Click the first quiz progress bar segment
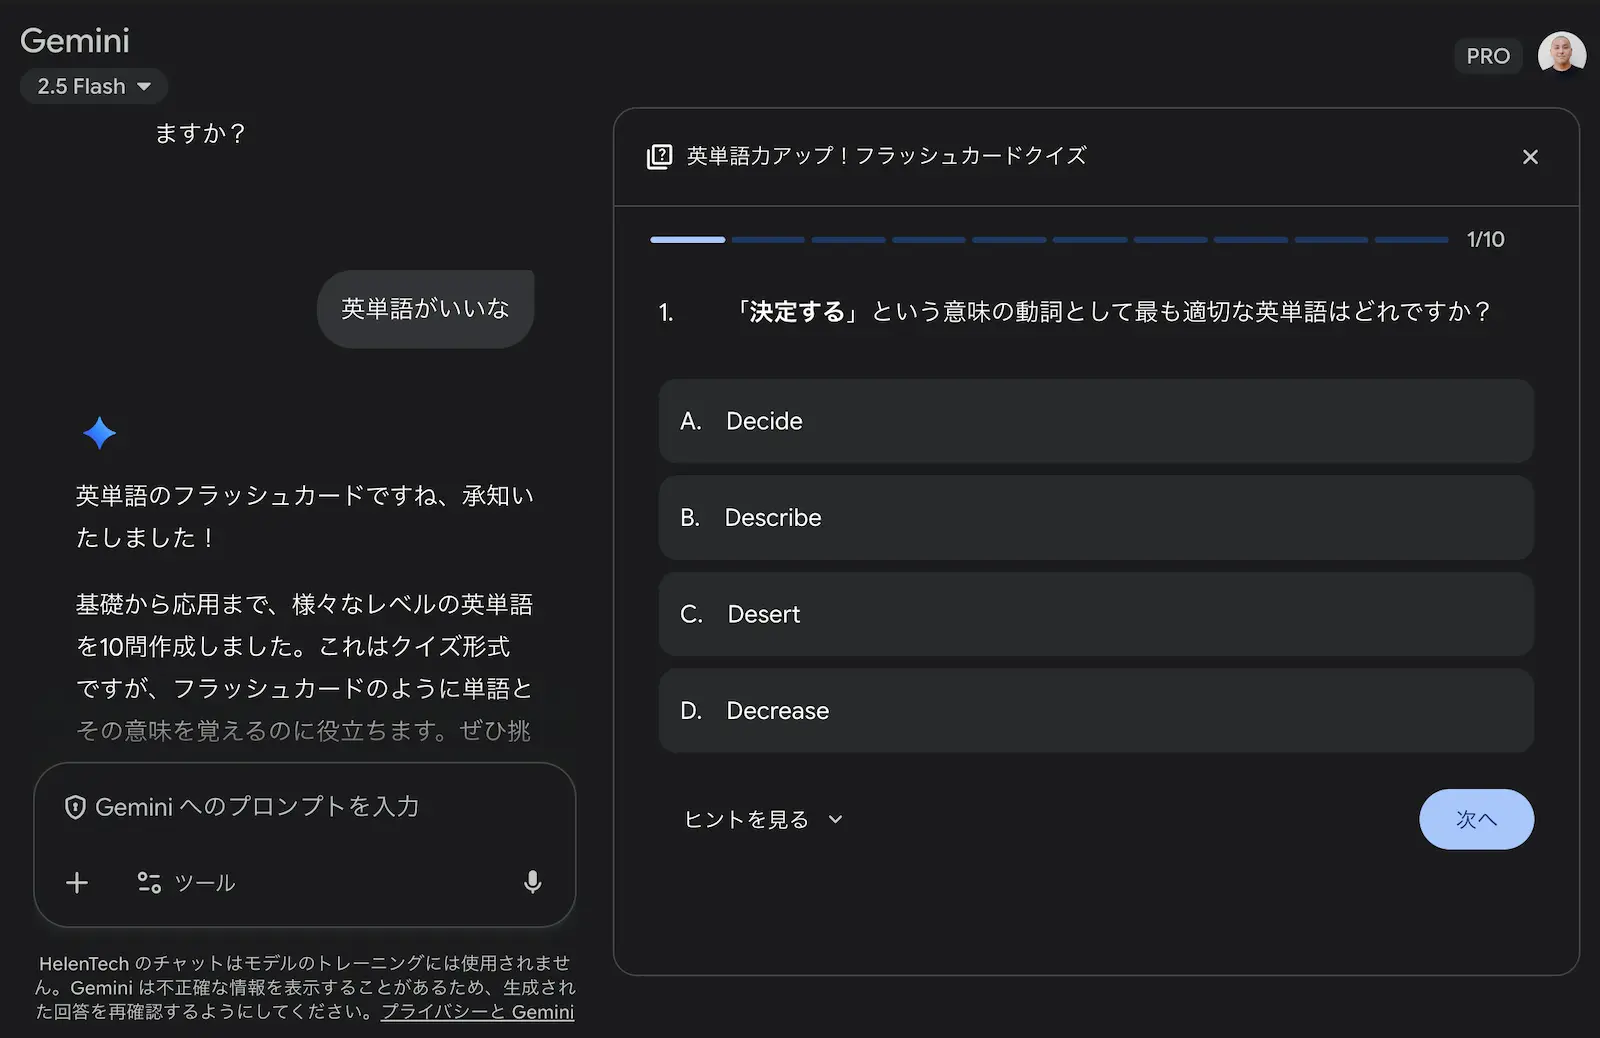 click(687, 240)
